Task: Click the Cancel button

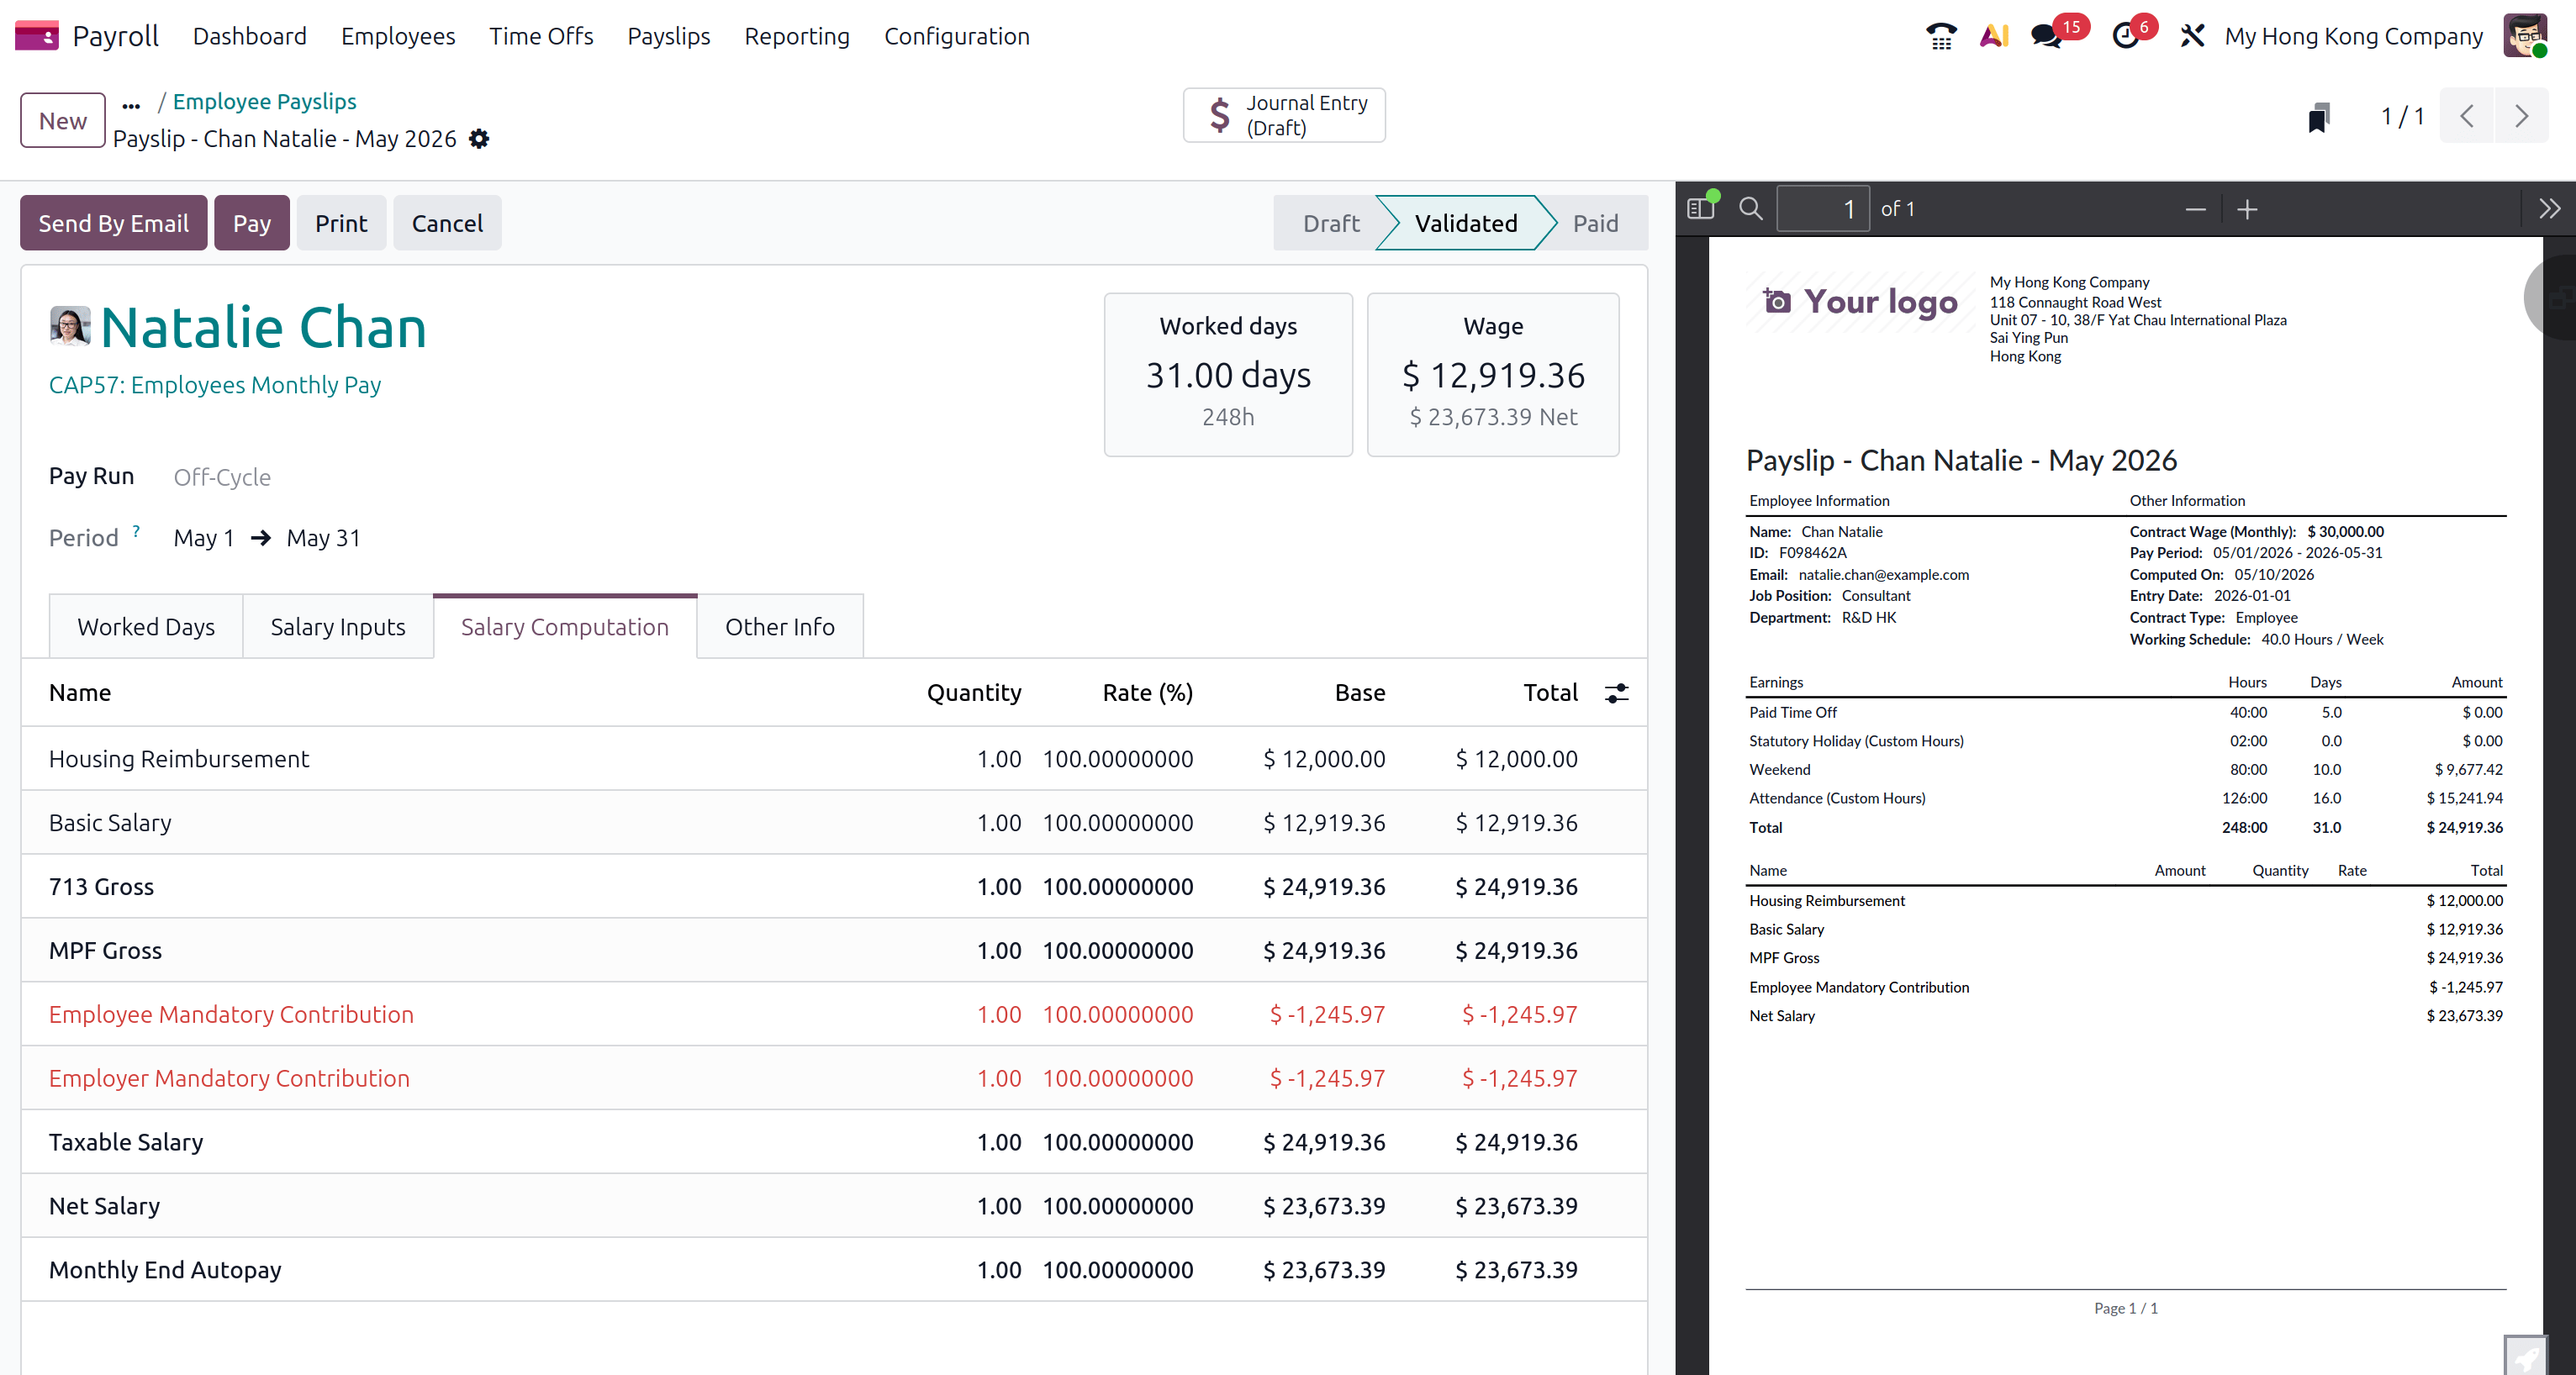Action: [447, 223]
